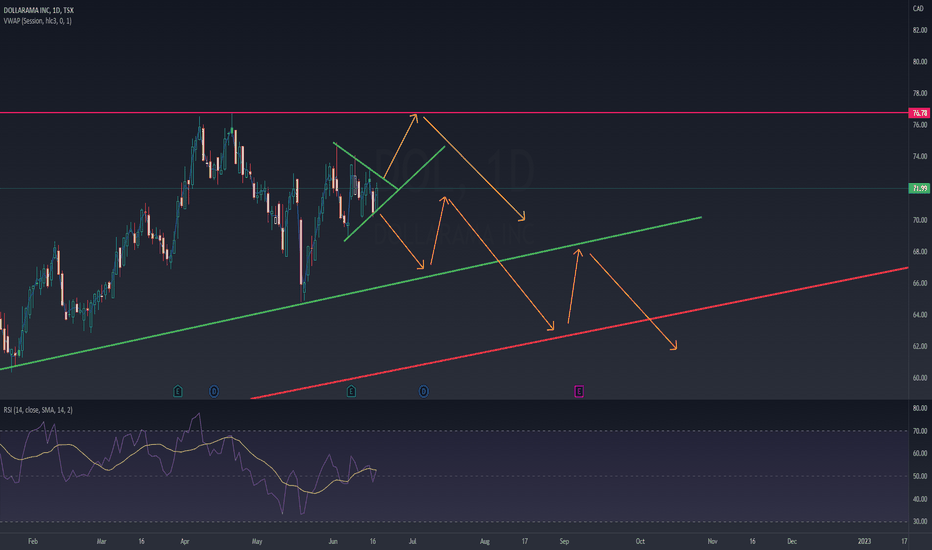This screenshot has width=932, height=550.
Task: Click the May label on time axis
Action: (x=257, y=542)
